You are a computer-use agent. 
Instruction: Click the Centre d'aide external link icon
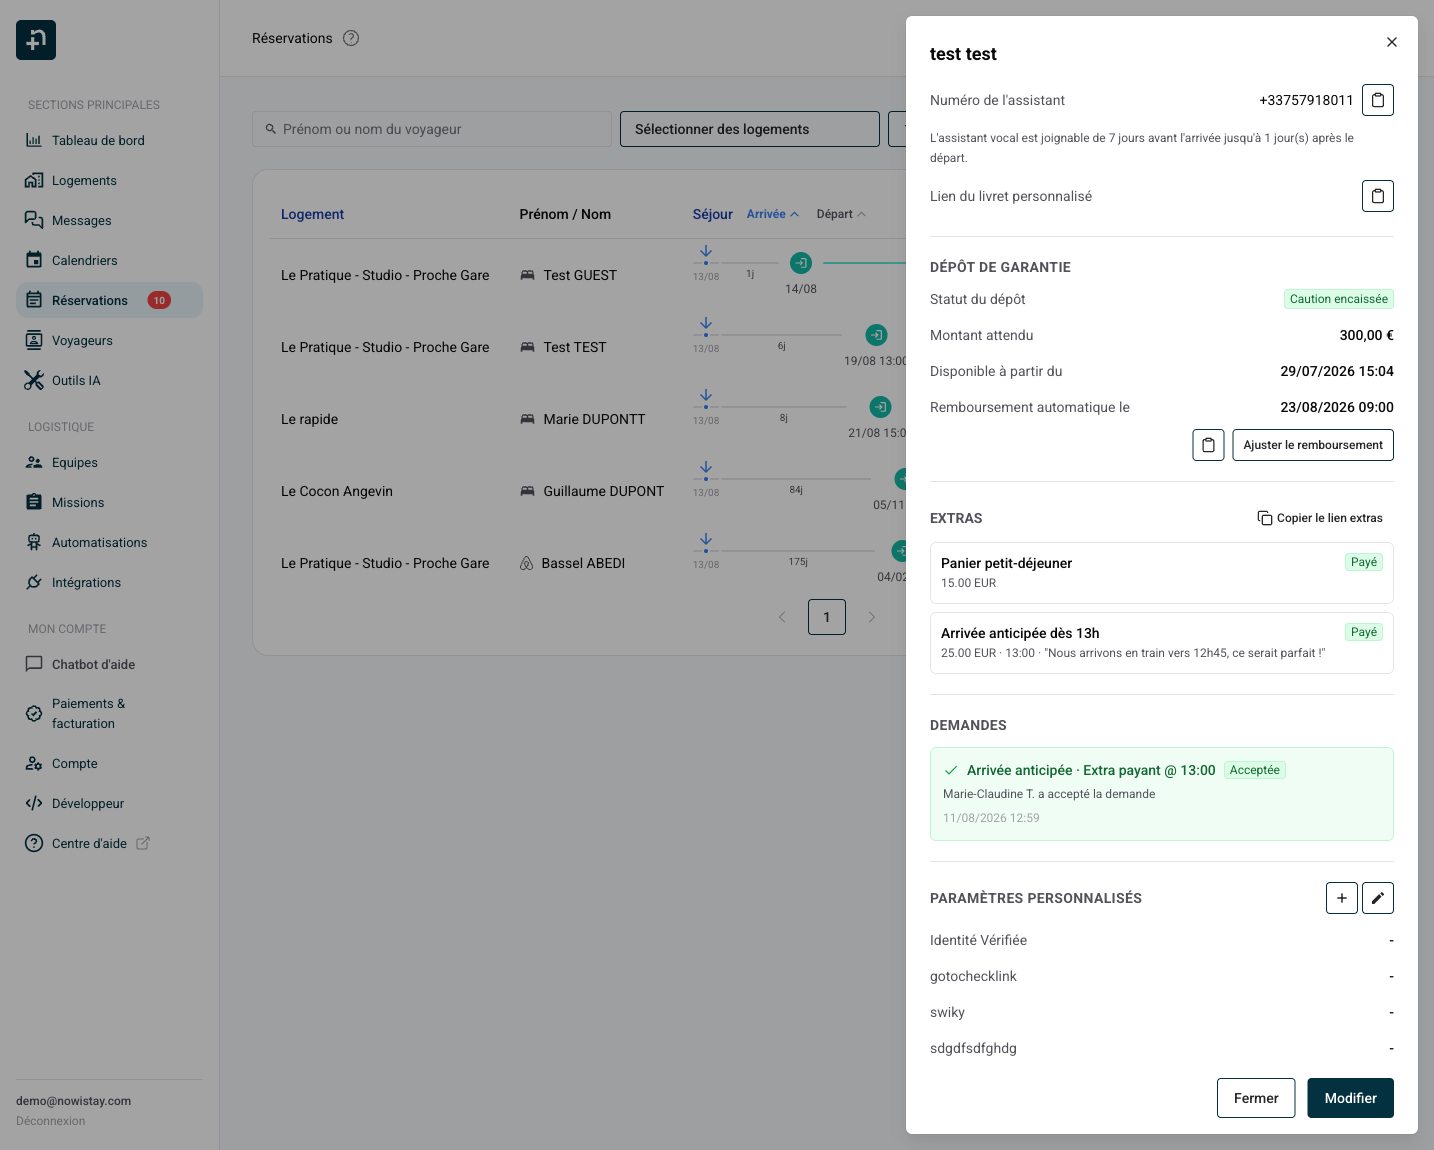pos(143,843)
